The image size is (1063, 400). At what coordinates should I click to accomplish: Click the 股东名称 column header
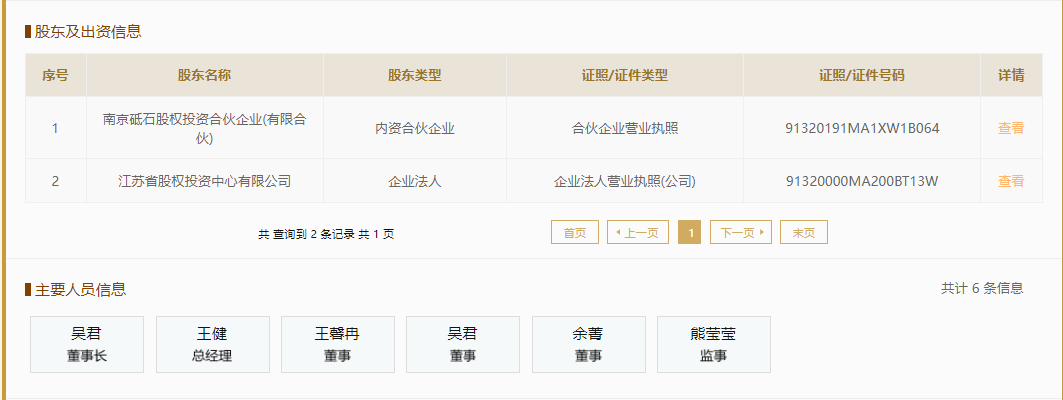[205, 75]
